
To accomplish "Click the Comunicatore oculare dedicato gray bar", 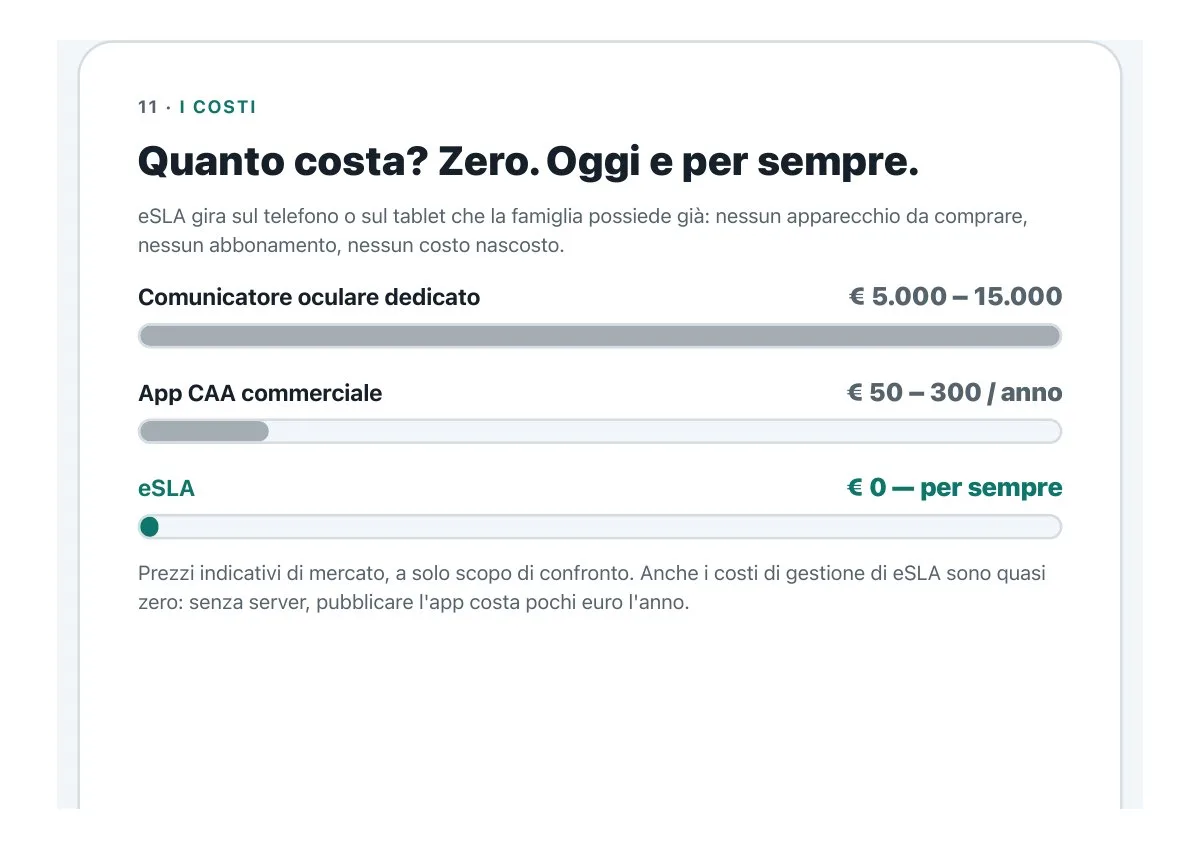I will click(600, 336).
